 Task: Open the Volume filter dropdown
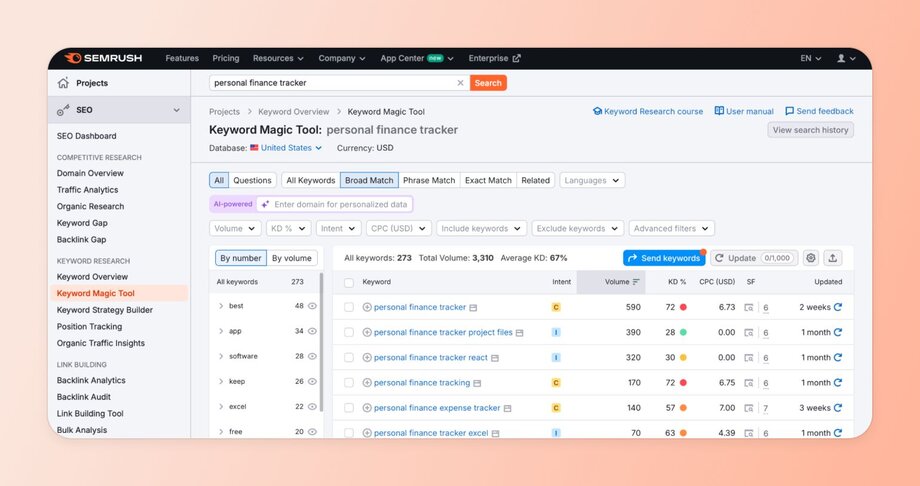[235, 228]
